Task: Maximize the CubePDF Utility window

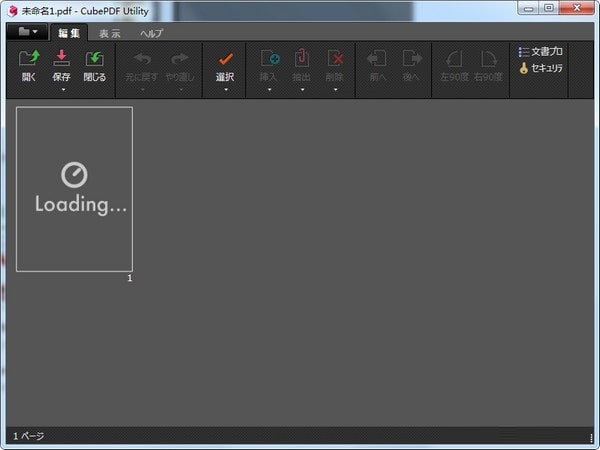Action: tap(549, 7)
